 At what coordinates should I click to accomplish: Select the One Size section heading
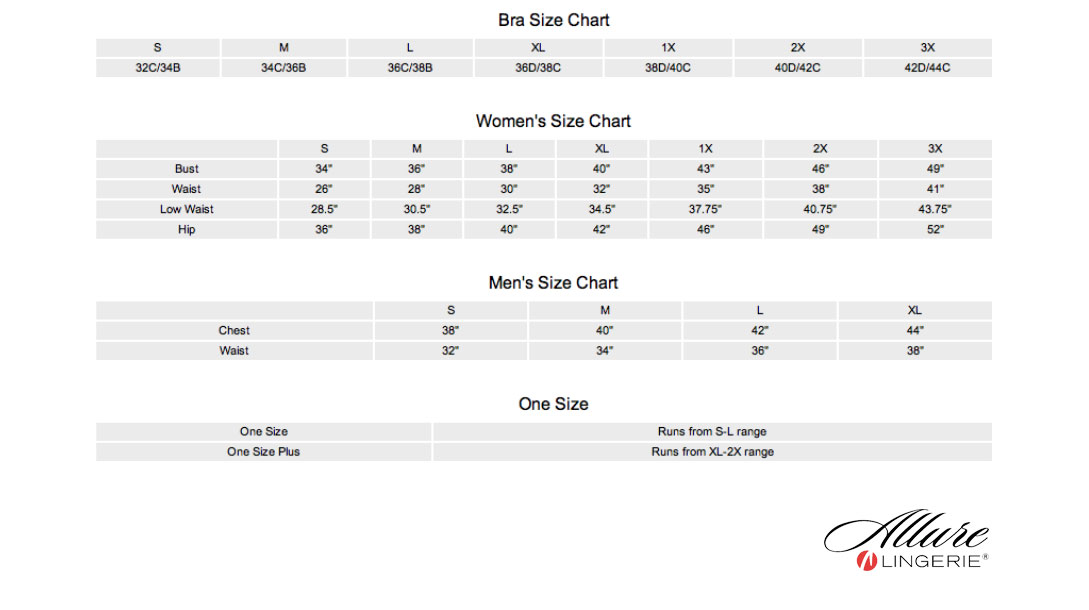(x=553, y=404)
